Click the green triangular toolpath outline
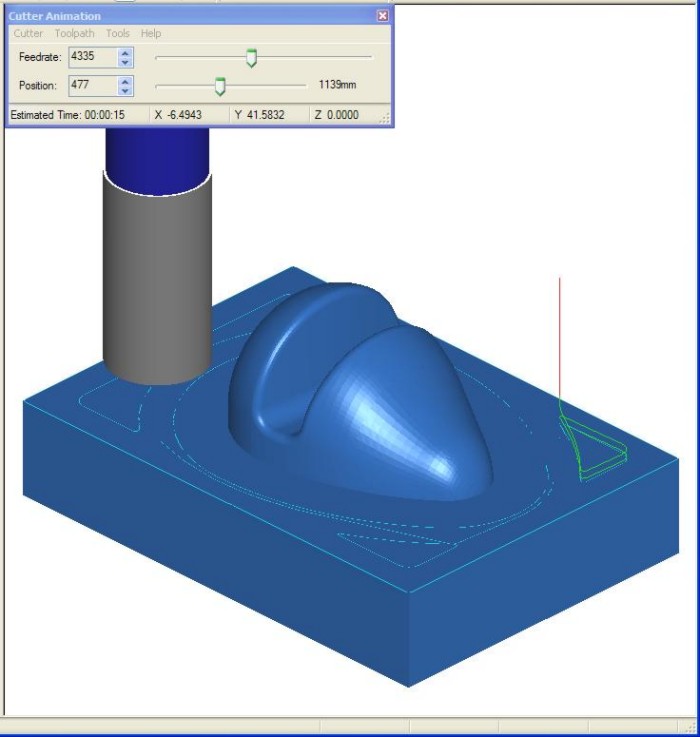Screen dimensions: 700x737 tap(595, 449)
